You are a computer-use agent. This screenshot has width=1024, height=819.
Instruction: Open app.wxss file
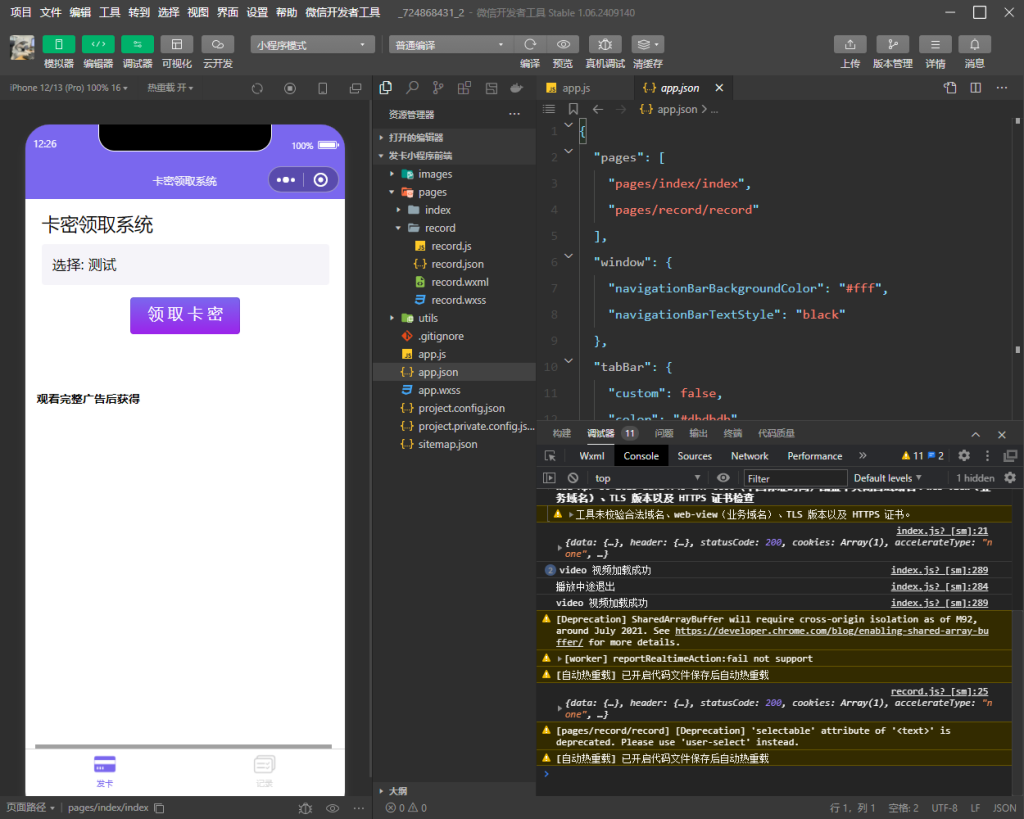click(455, 390)
